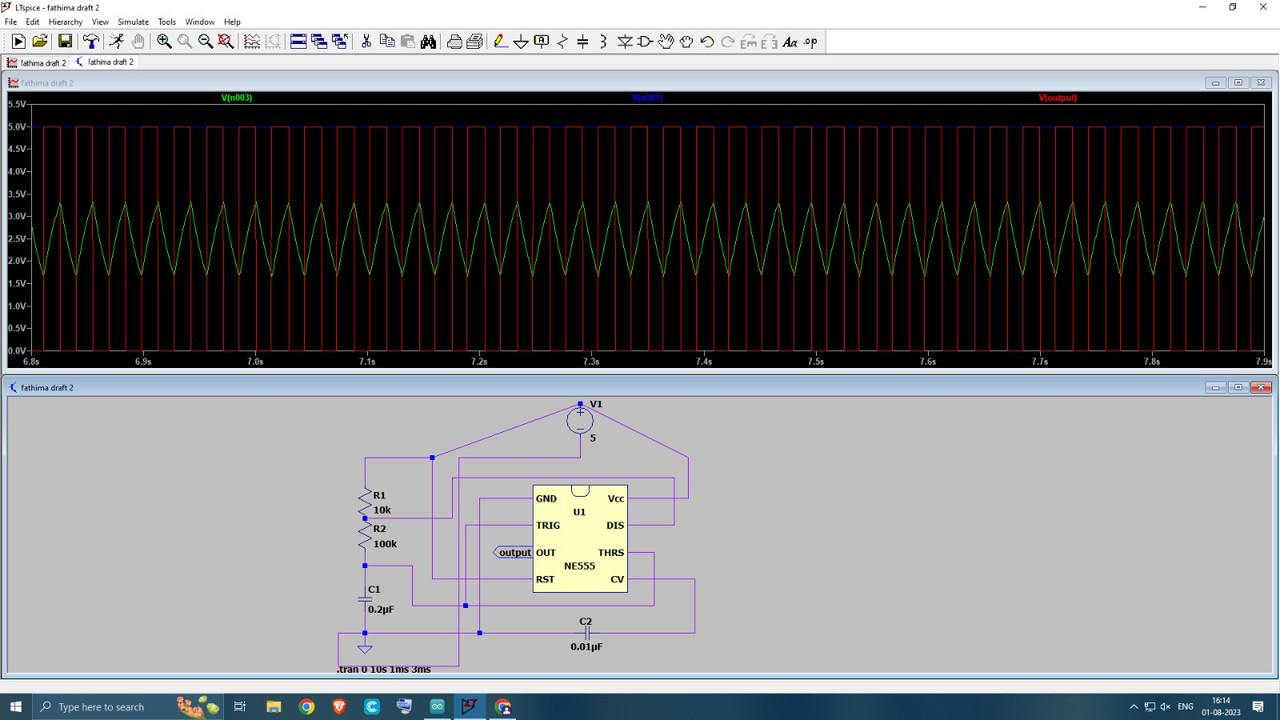Zoom out using the minus magnifier

click(x=205, y=41)
